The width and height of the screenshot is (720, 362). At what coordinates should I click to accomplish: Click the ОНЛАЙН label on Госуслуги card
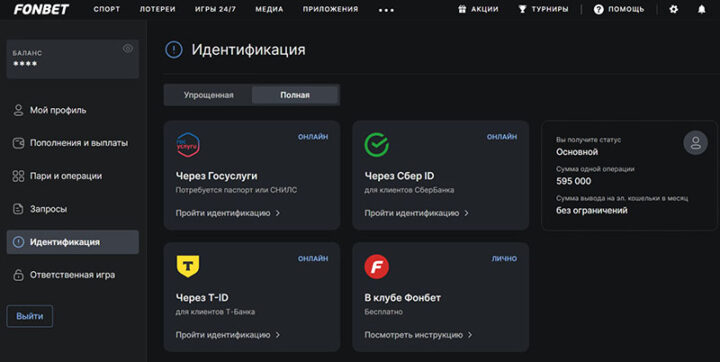313,137
